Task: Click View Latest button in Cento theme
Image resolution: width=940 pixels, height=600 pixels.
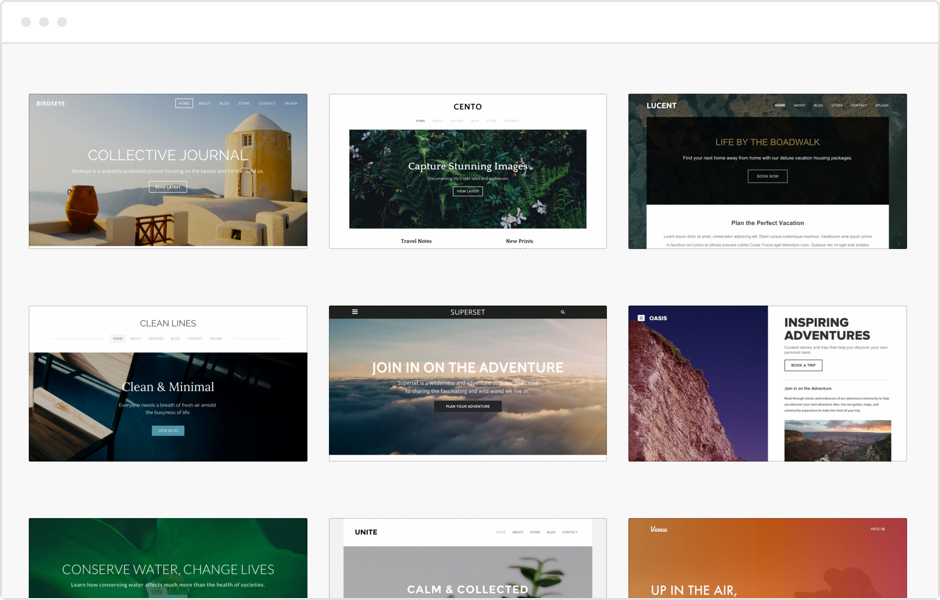Action: point(467,191)
